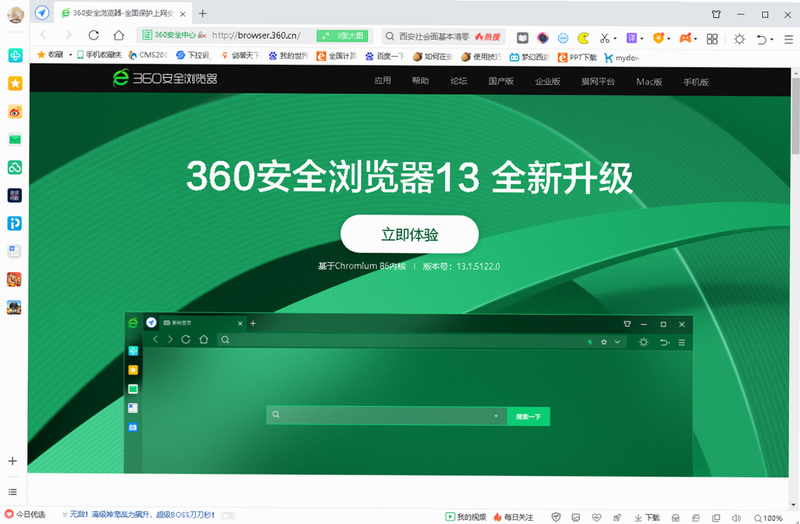800x524 pixels.
Task: Click the search box with 西安社会面基本清零
Action: tap(434, 36)
